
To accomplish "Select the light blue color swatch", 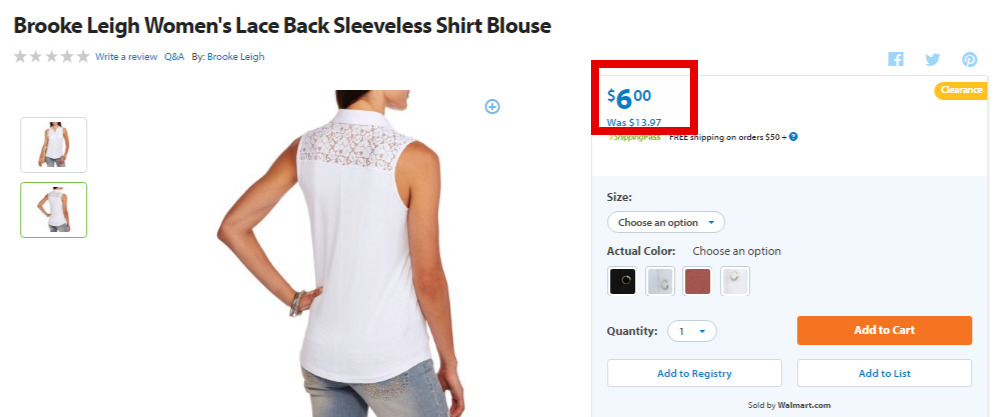I will point(660,281).
